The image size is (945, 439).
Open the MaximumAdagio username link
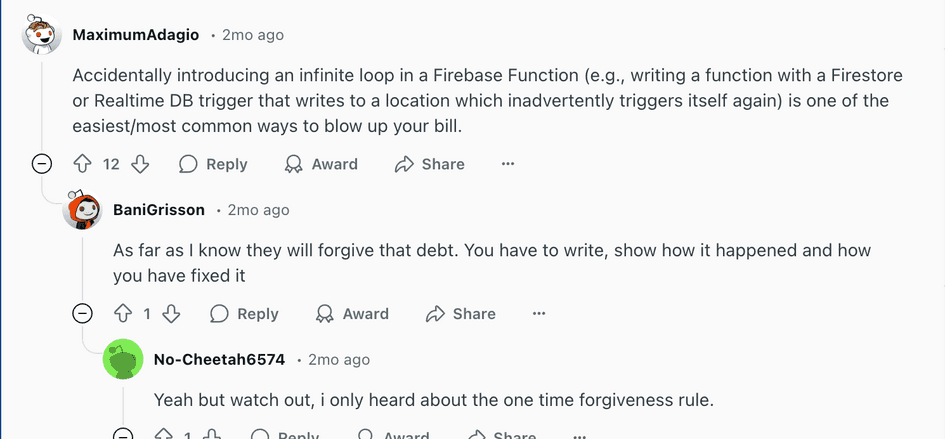[137, 35]
